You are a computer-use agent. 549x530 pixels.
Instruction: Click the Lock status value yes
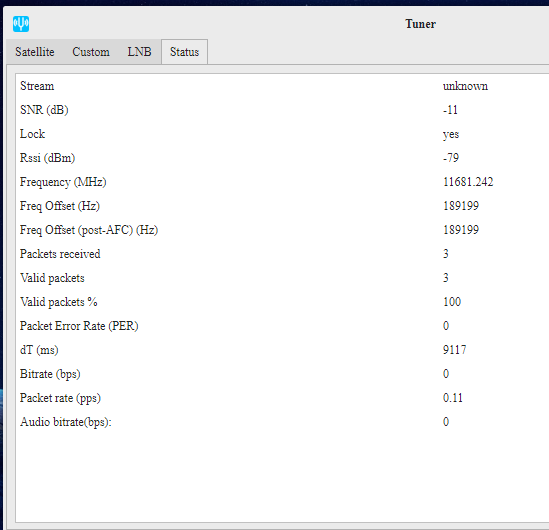tap(451, 134)
